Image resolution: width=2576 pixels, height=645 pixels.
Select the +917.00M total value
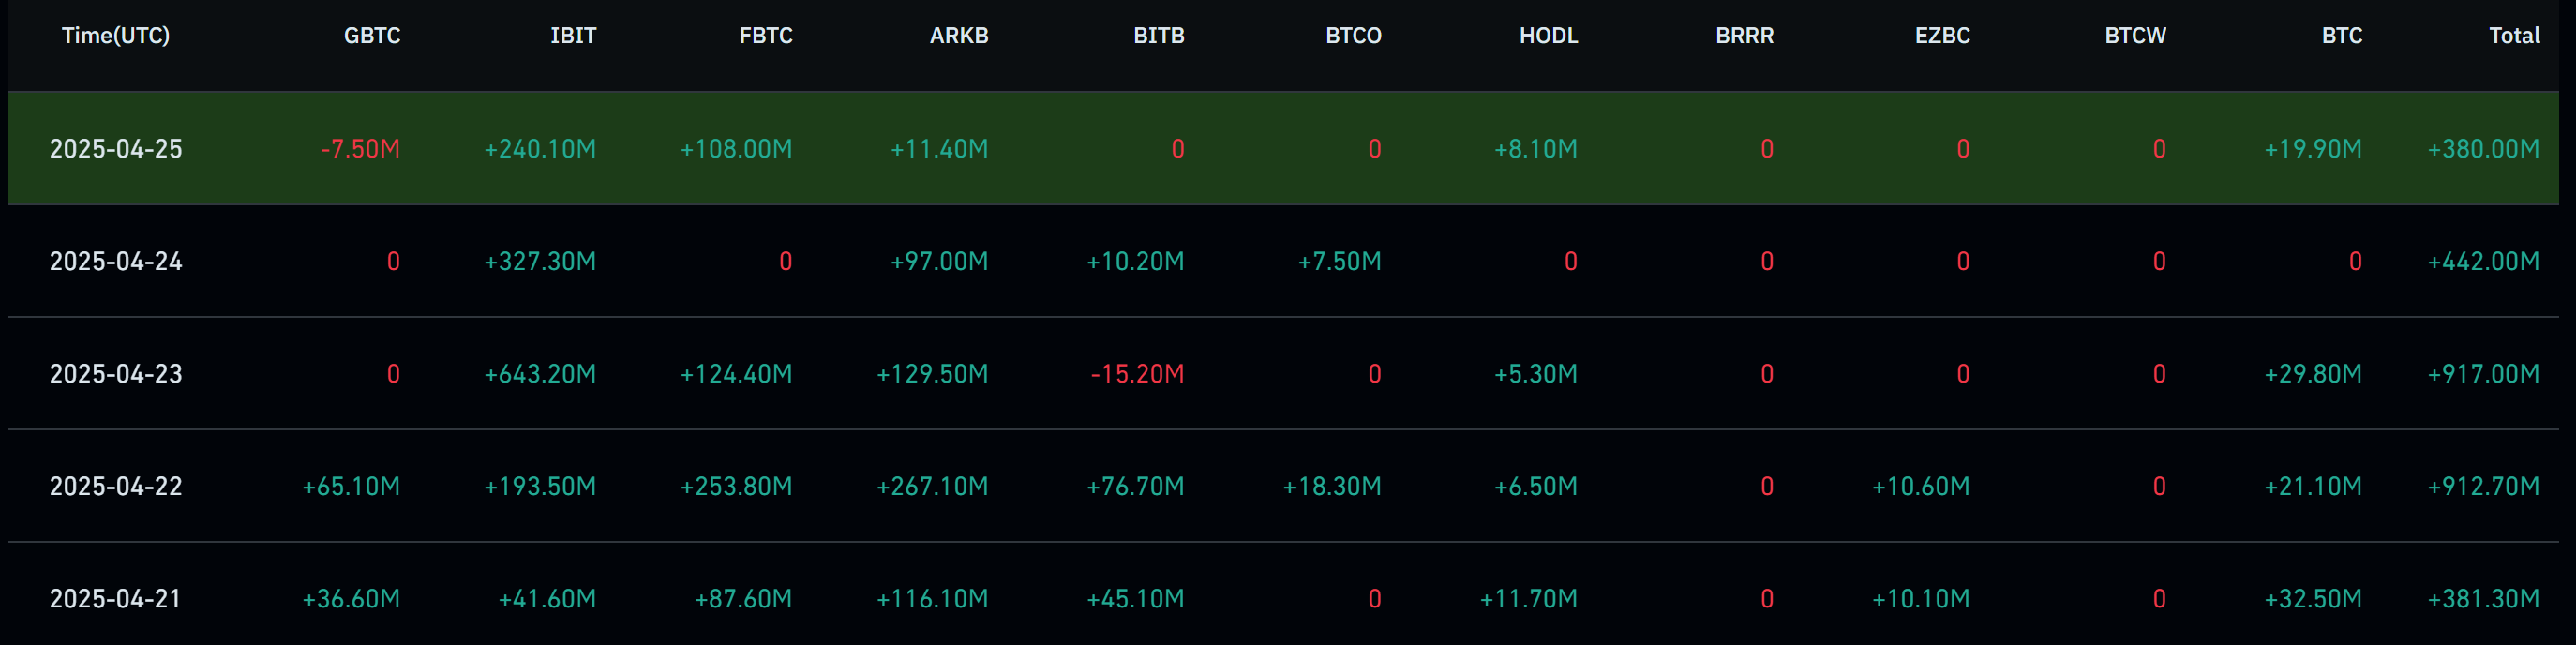(x=2483, y=374)
